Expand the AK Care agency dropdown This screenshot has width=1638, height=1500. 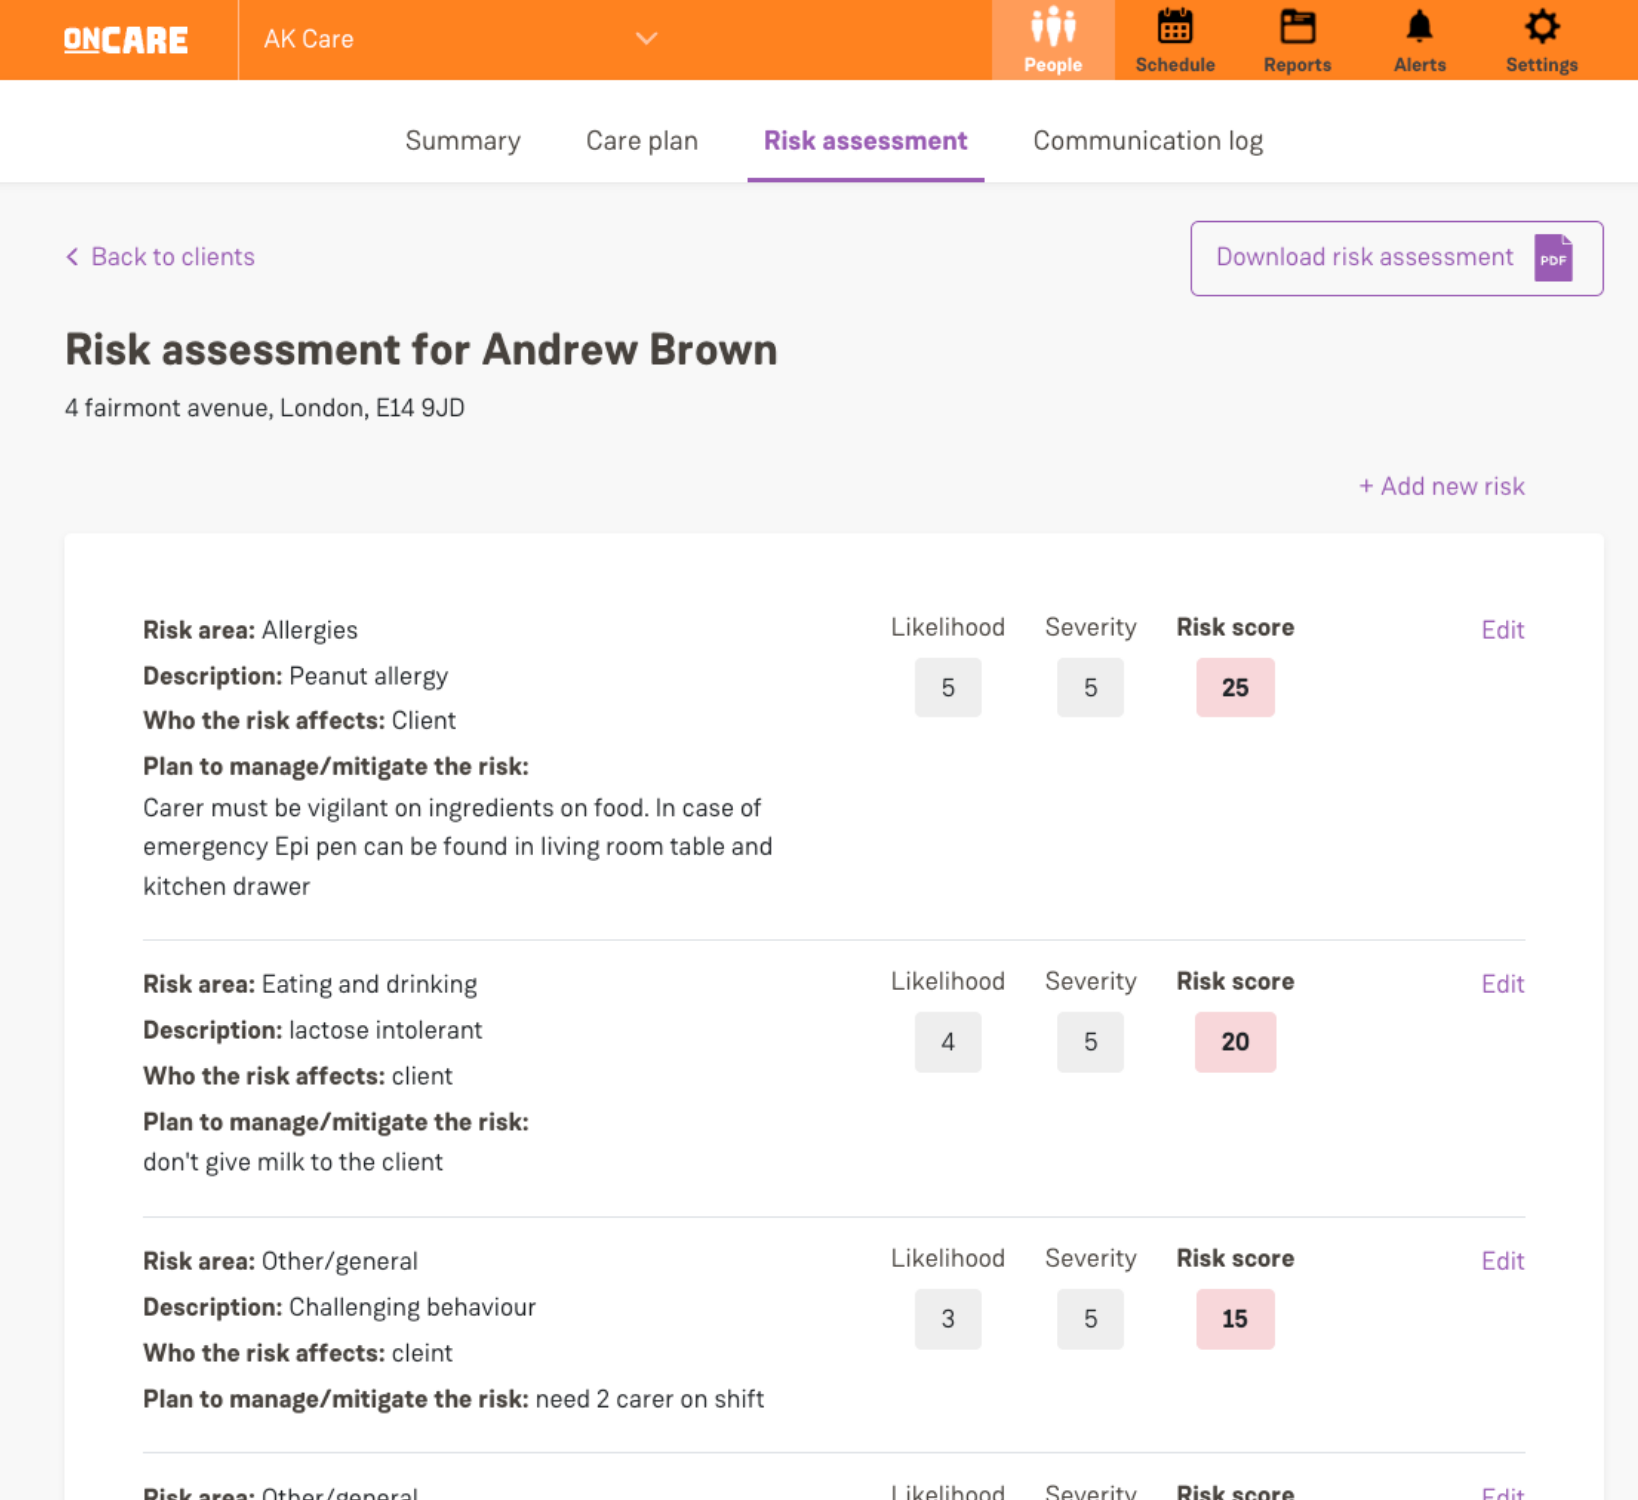(x=646, y=39)
